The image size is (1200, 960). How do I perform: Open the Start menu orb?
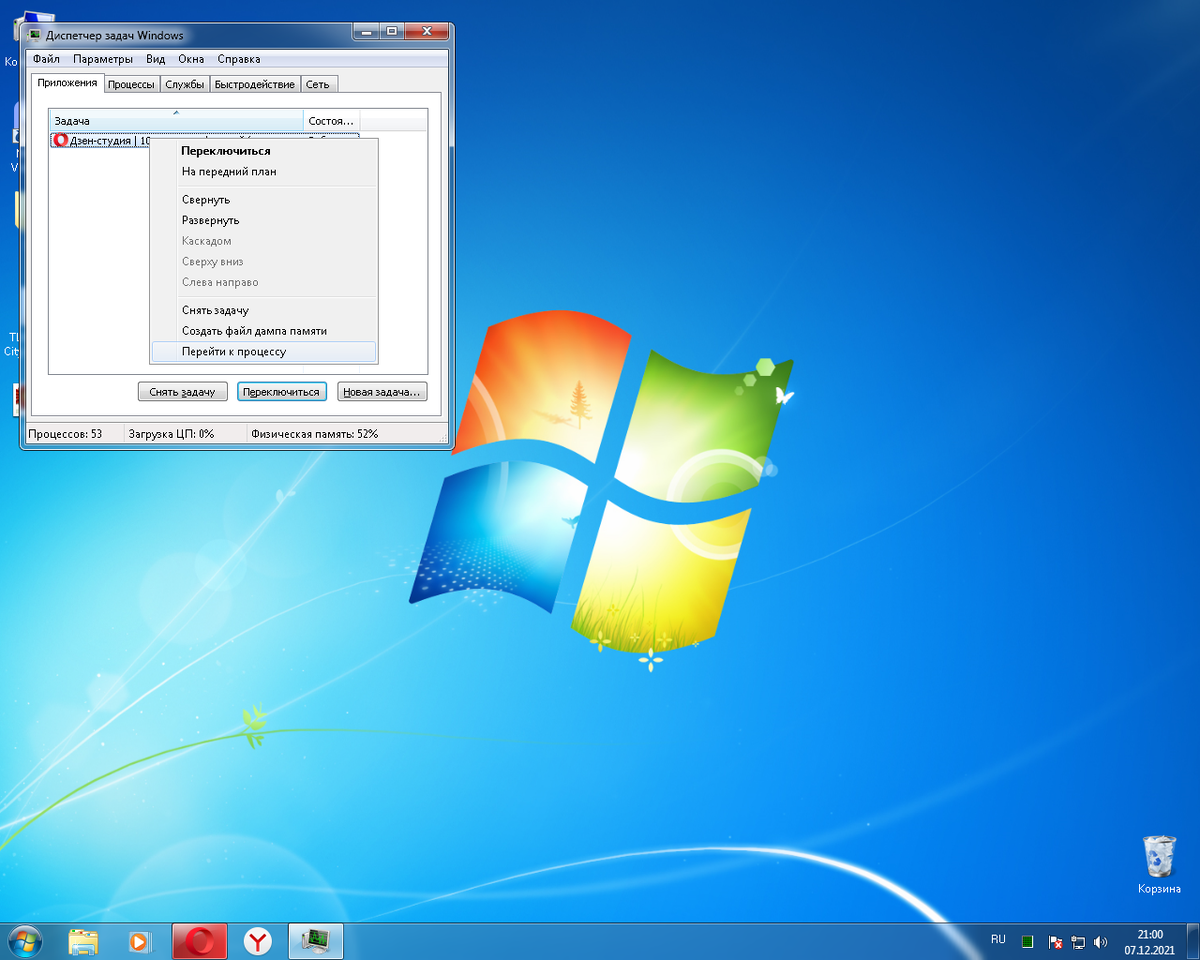(23, 941)
